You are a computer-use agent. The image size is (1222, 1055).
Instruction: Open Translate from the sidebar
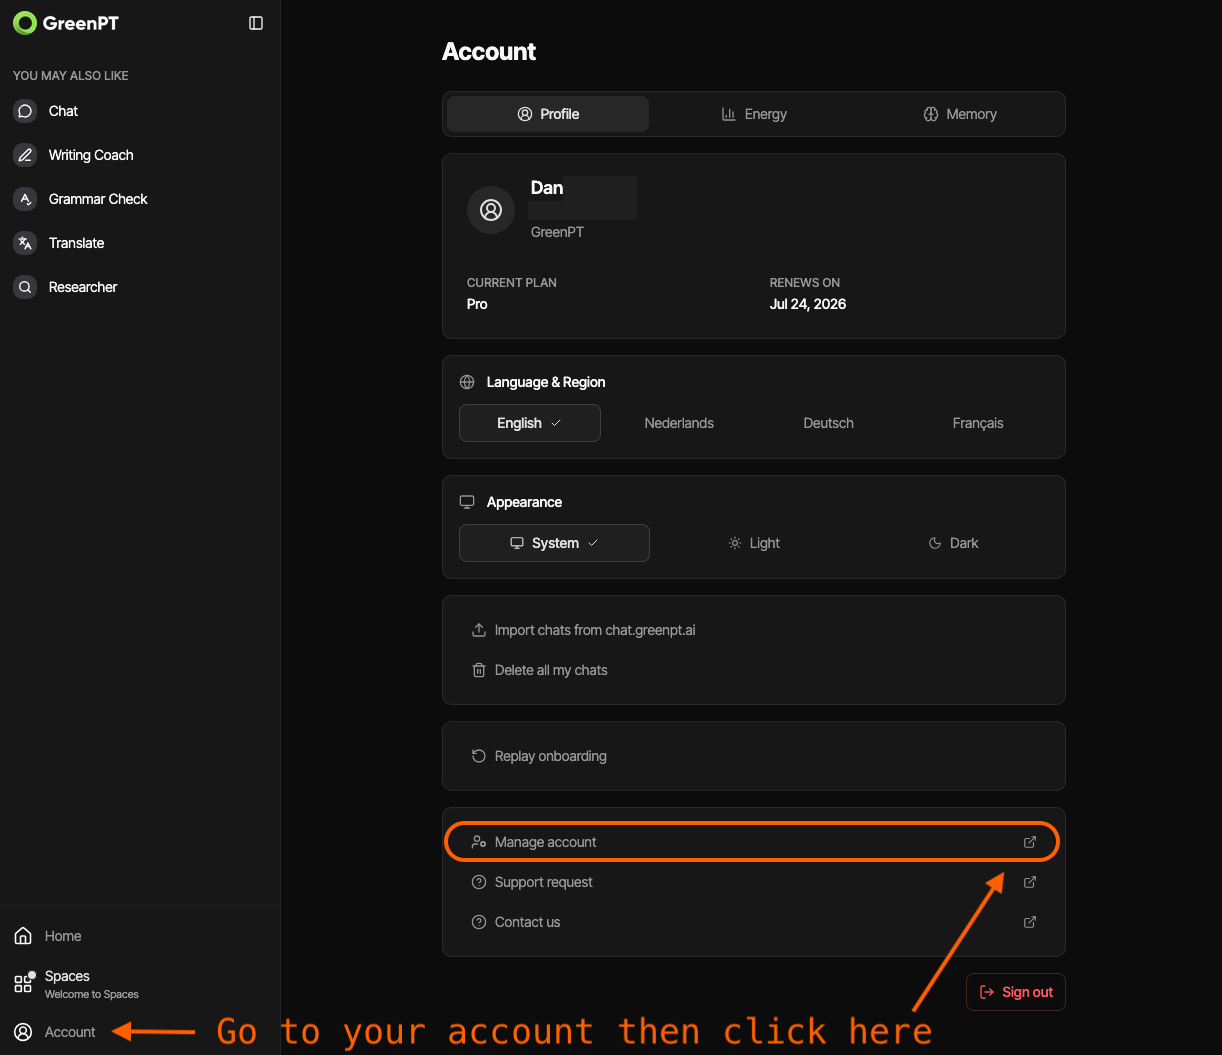[x=140, y=243]
